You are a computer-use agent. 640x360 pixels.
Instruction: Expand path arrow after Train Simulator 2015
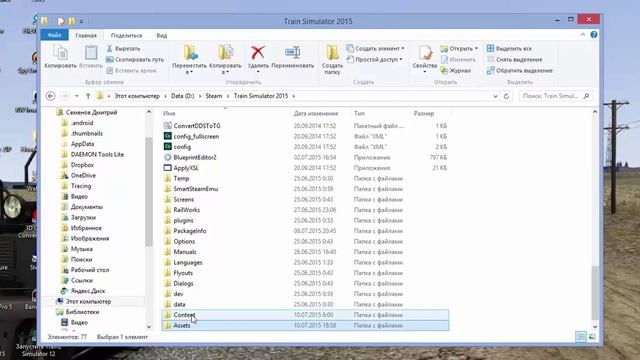[x=293, y=96]
